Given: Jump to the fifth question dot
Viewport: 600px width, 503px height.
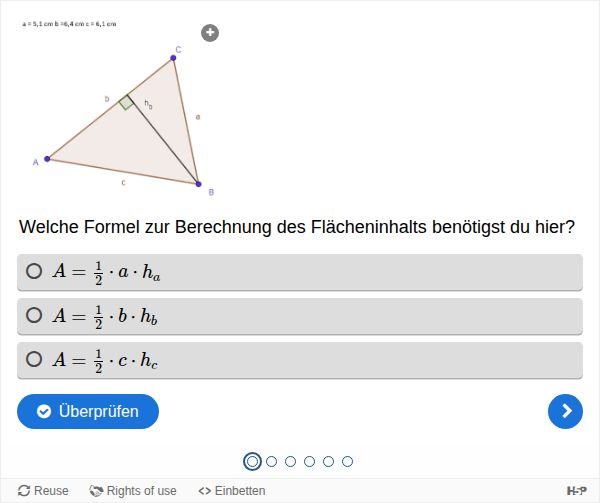Looking at the screenshot, I should pyautogui.click(x=328, y=461).
